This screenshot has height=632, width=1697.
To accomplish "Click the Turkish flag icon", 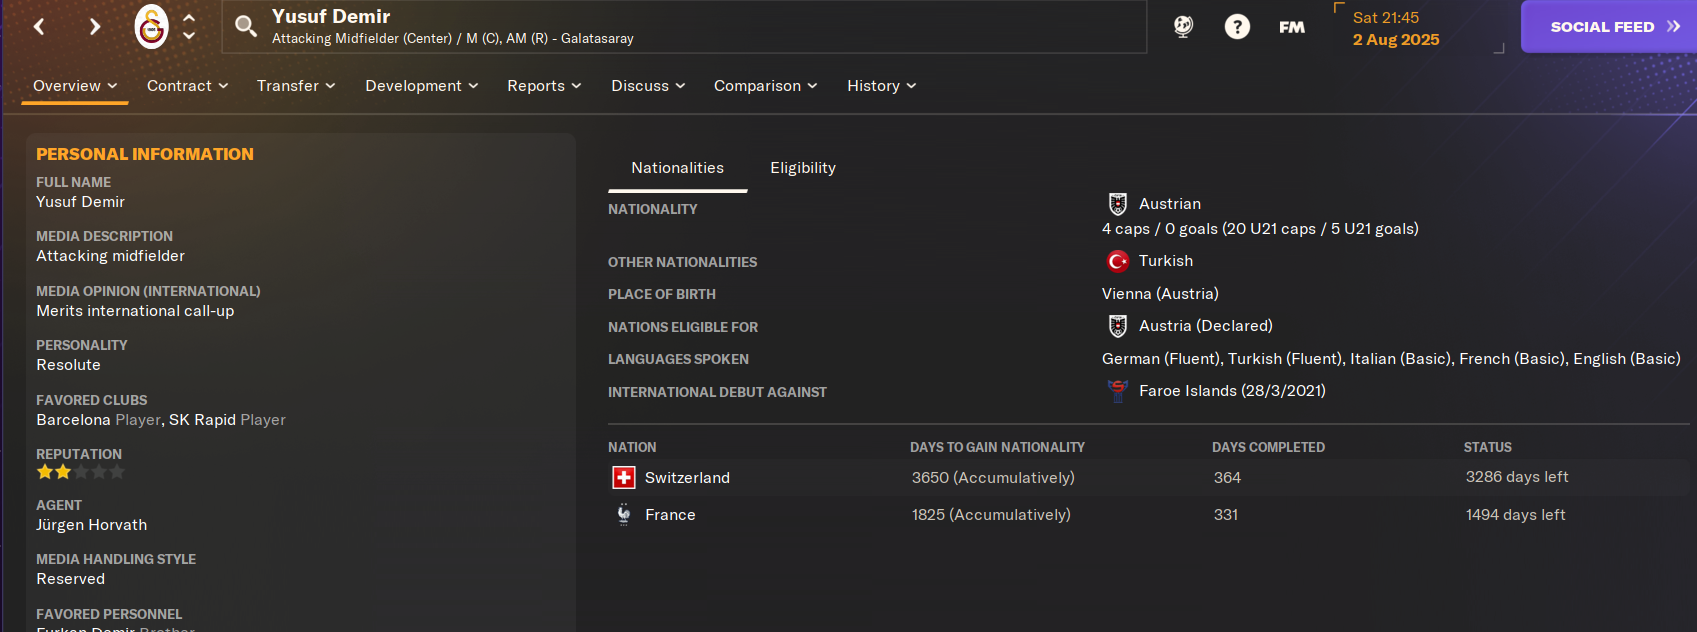I will point(1118,261).
